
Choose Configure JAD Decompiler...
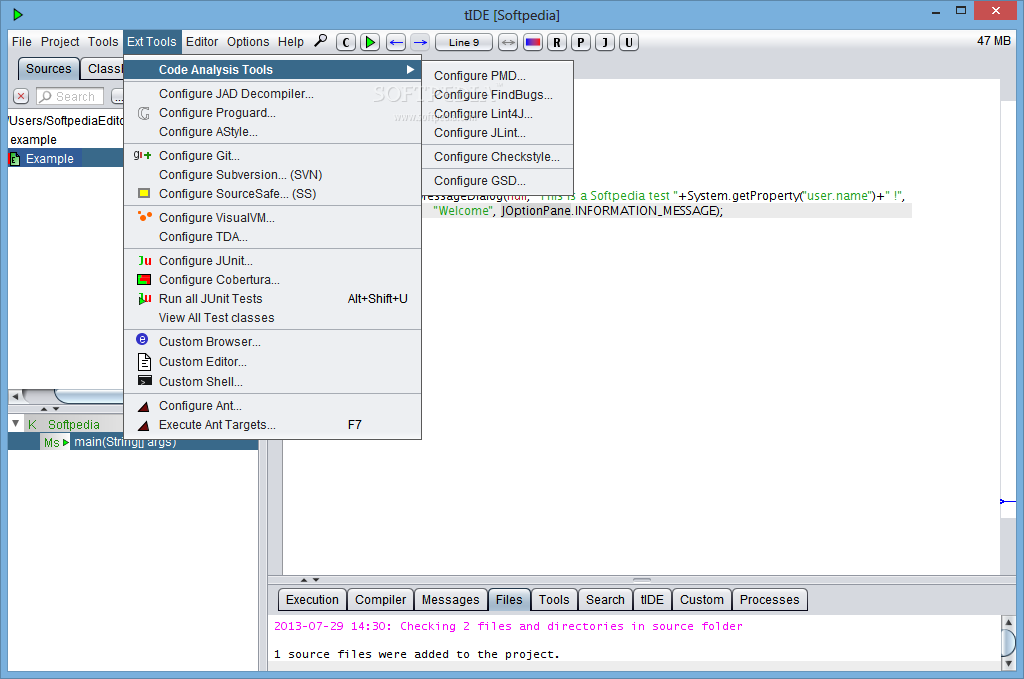272,93
